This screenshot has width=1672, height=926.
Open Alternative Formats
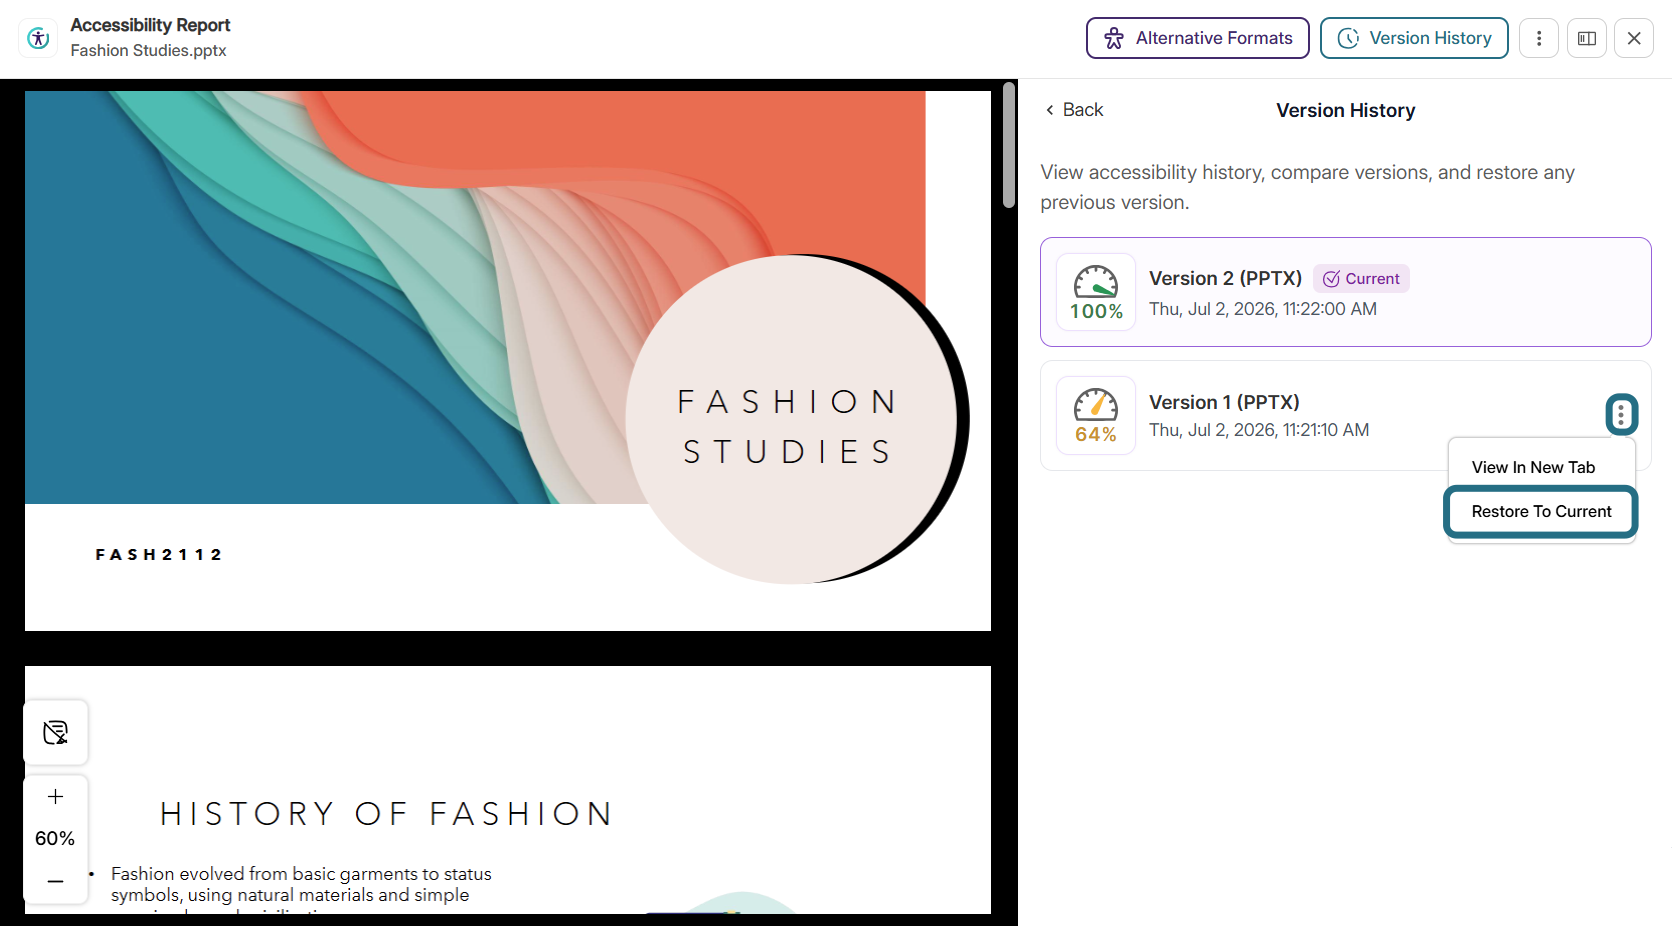1197,38
